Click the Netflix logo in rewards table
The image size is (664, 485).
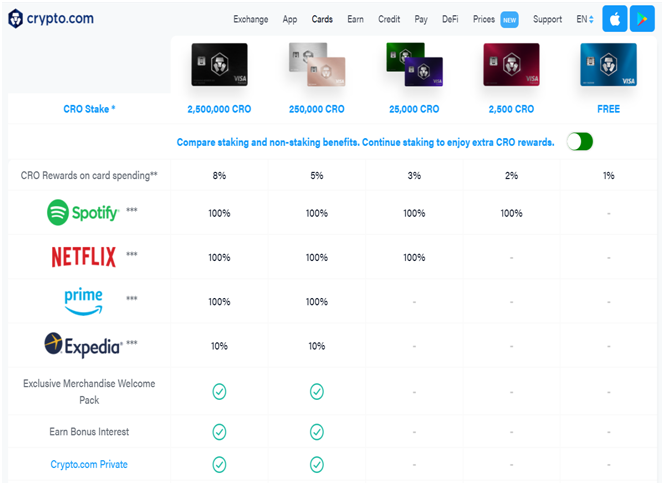pyautogui.click(x=83, y=257)
